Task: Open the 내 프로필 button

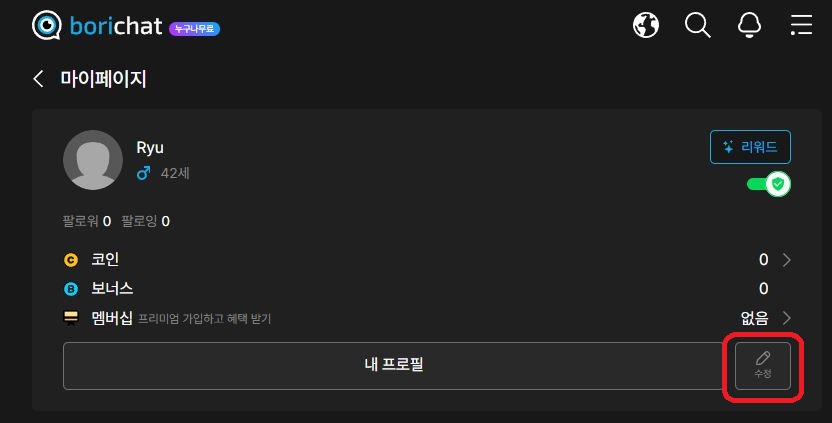Action: (394, 366)
